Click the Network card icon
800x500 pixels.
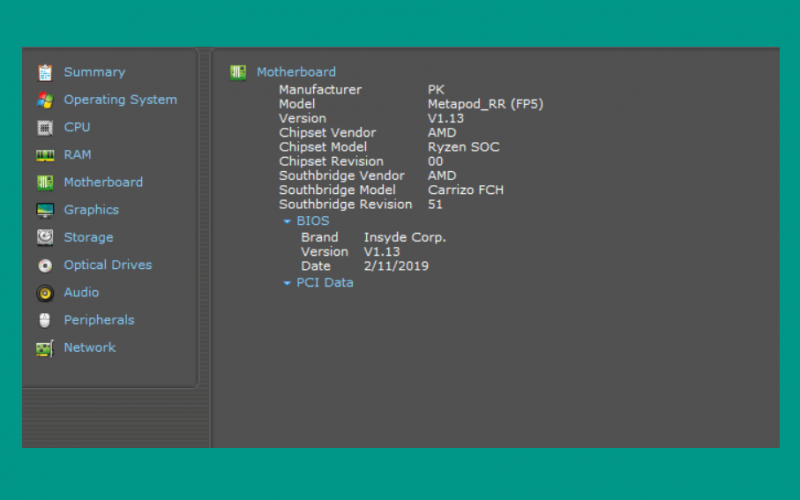(45, 348)
